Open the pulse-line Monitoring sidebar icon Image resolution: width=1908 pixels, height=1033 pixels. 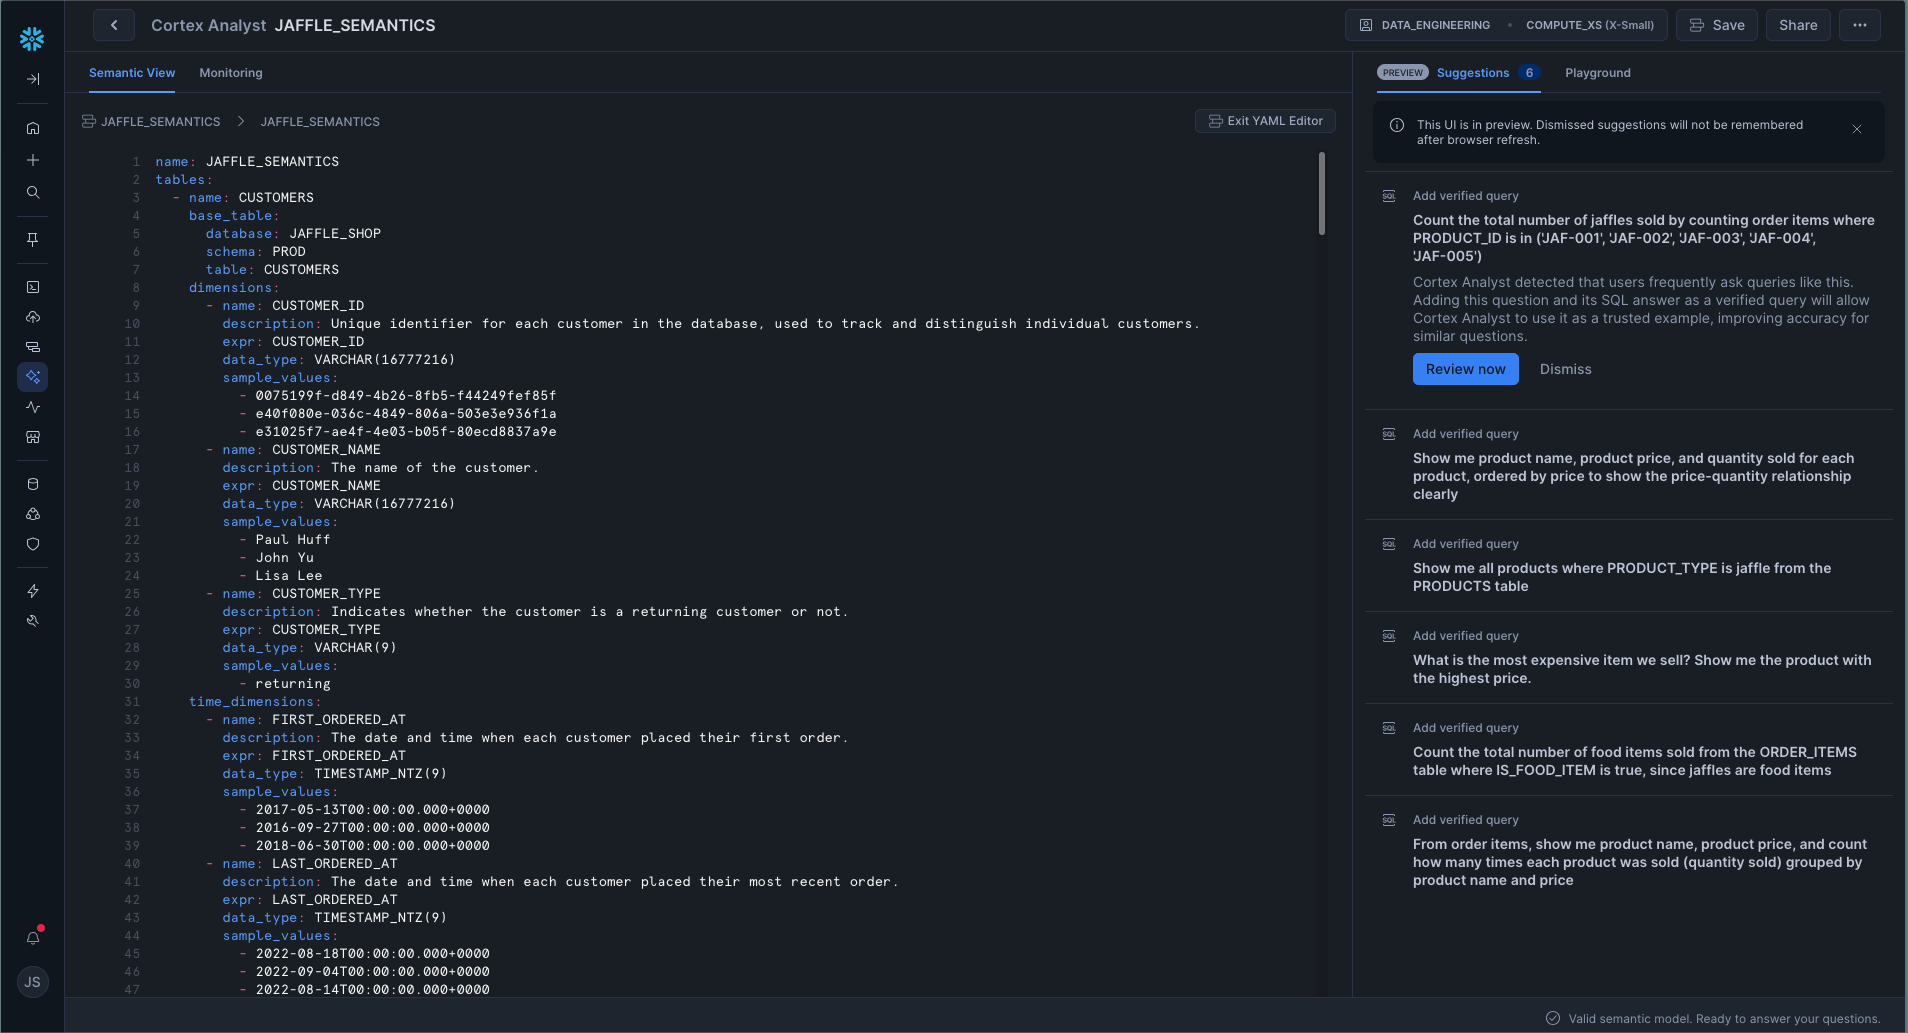[x=33, y=407]
